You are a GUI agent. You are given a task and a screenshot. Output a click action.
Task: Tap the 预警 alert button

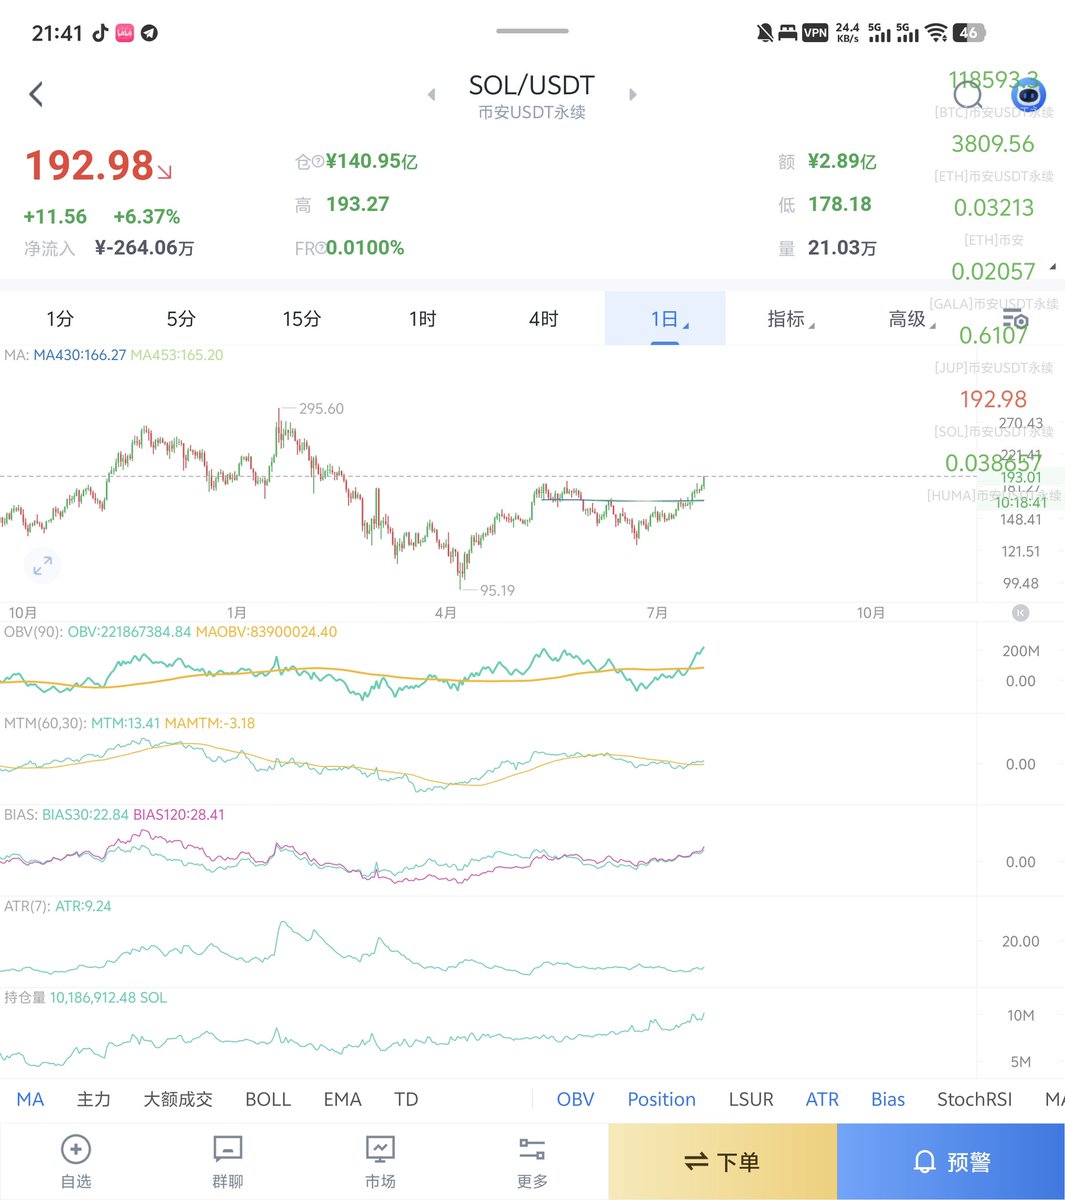951,1162
